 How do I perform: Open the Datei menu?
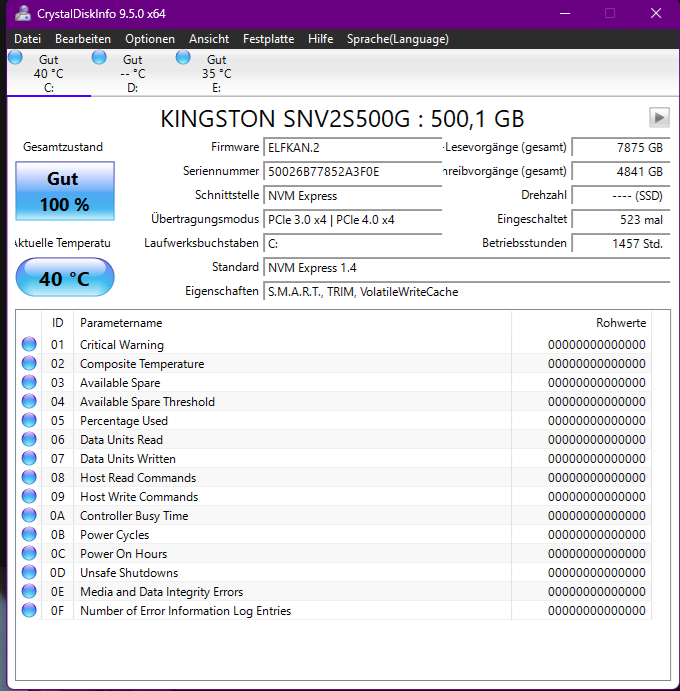[27, 39]
